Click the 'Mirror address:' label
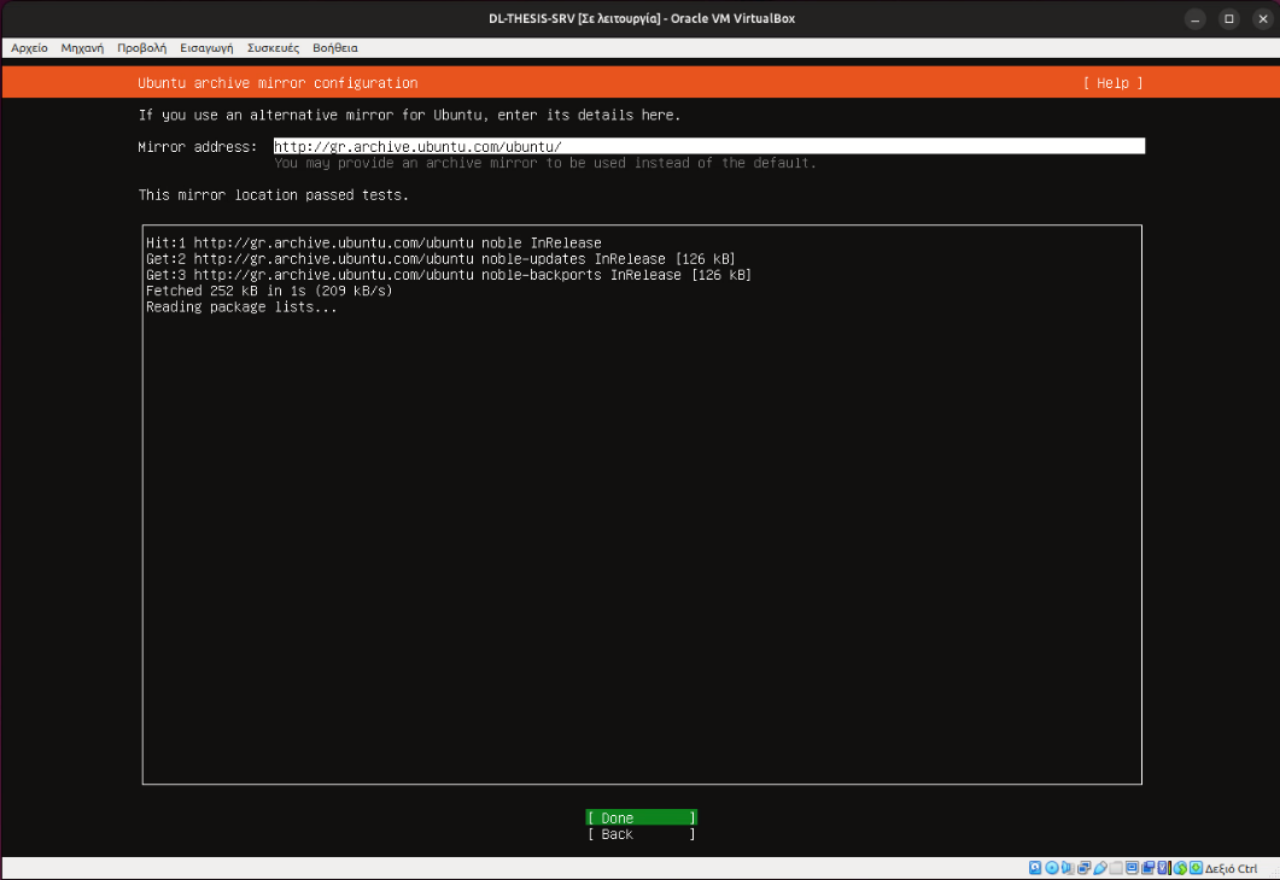This screenshot has height=880, width=1280. [x=198, y=147]
